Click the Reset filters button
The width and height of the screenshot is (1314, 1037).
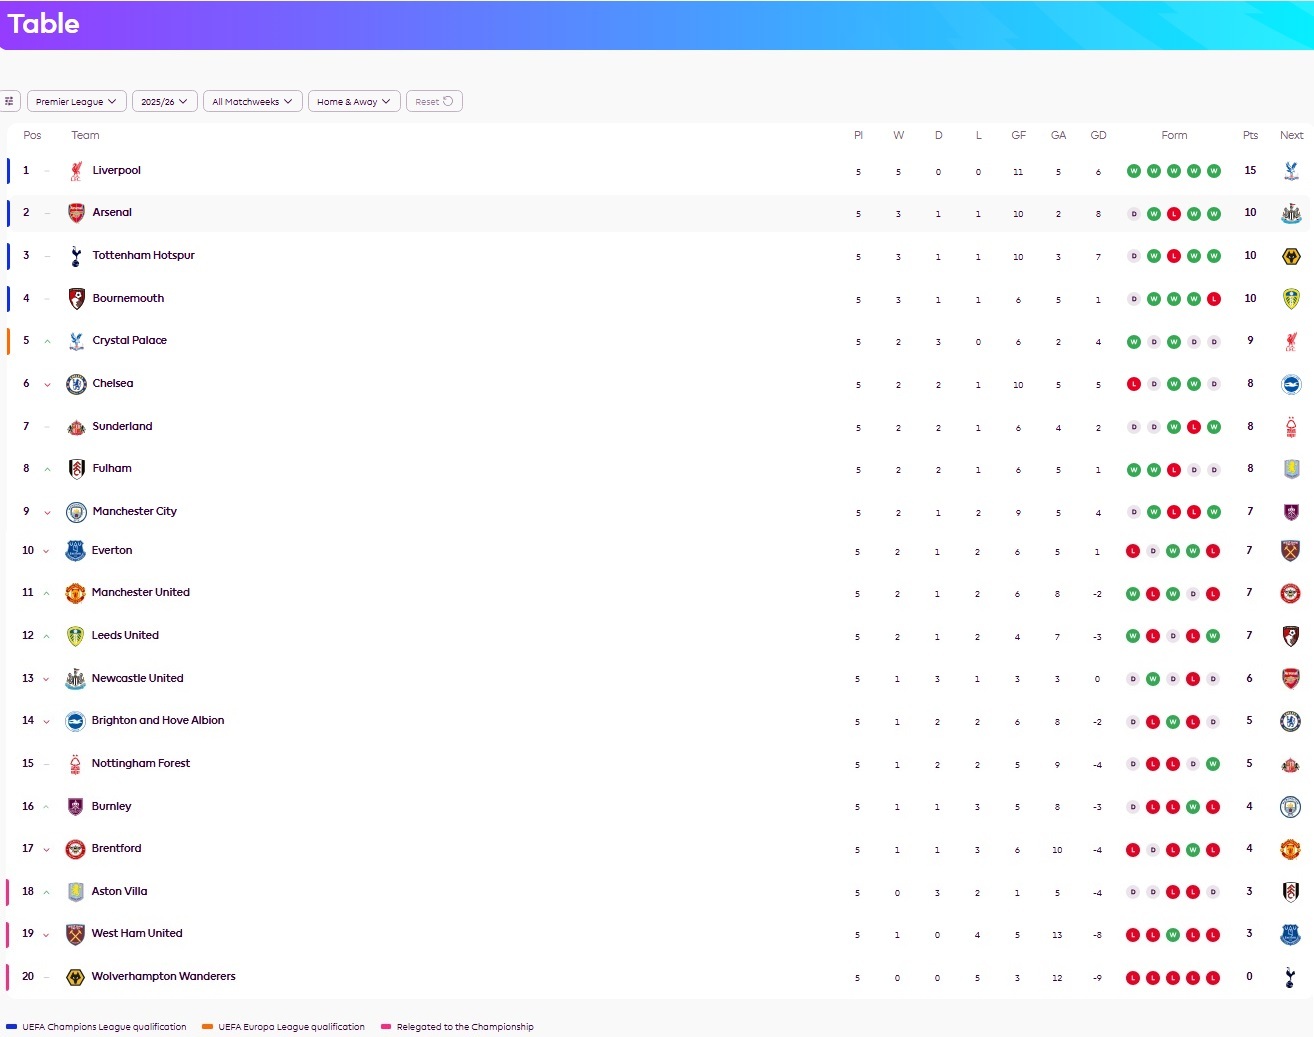click(434, 101)
